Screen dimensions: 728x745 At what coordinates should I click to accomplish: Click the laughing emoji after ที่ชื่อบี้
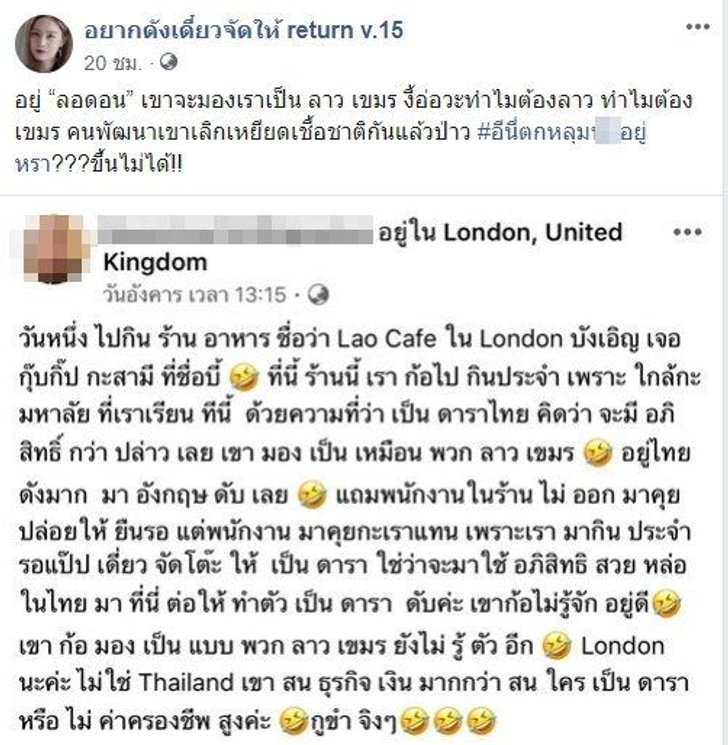click(244, 377)
